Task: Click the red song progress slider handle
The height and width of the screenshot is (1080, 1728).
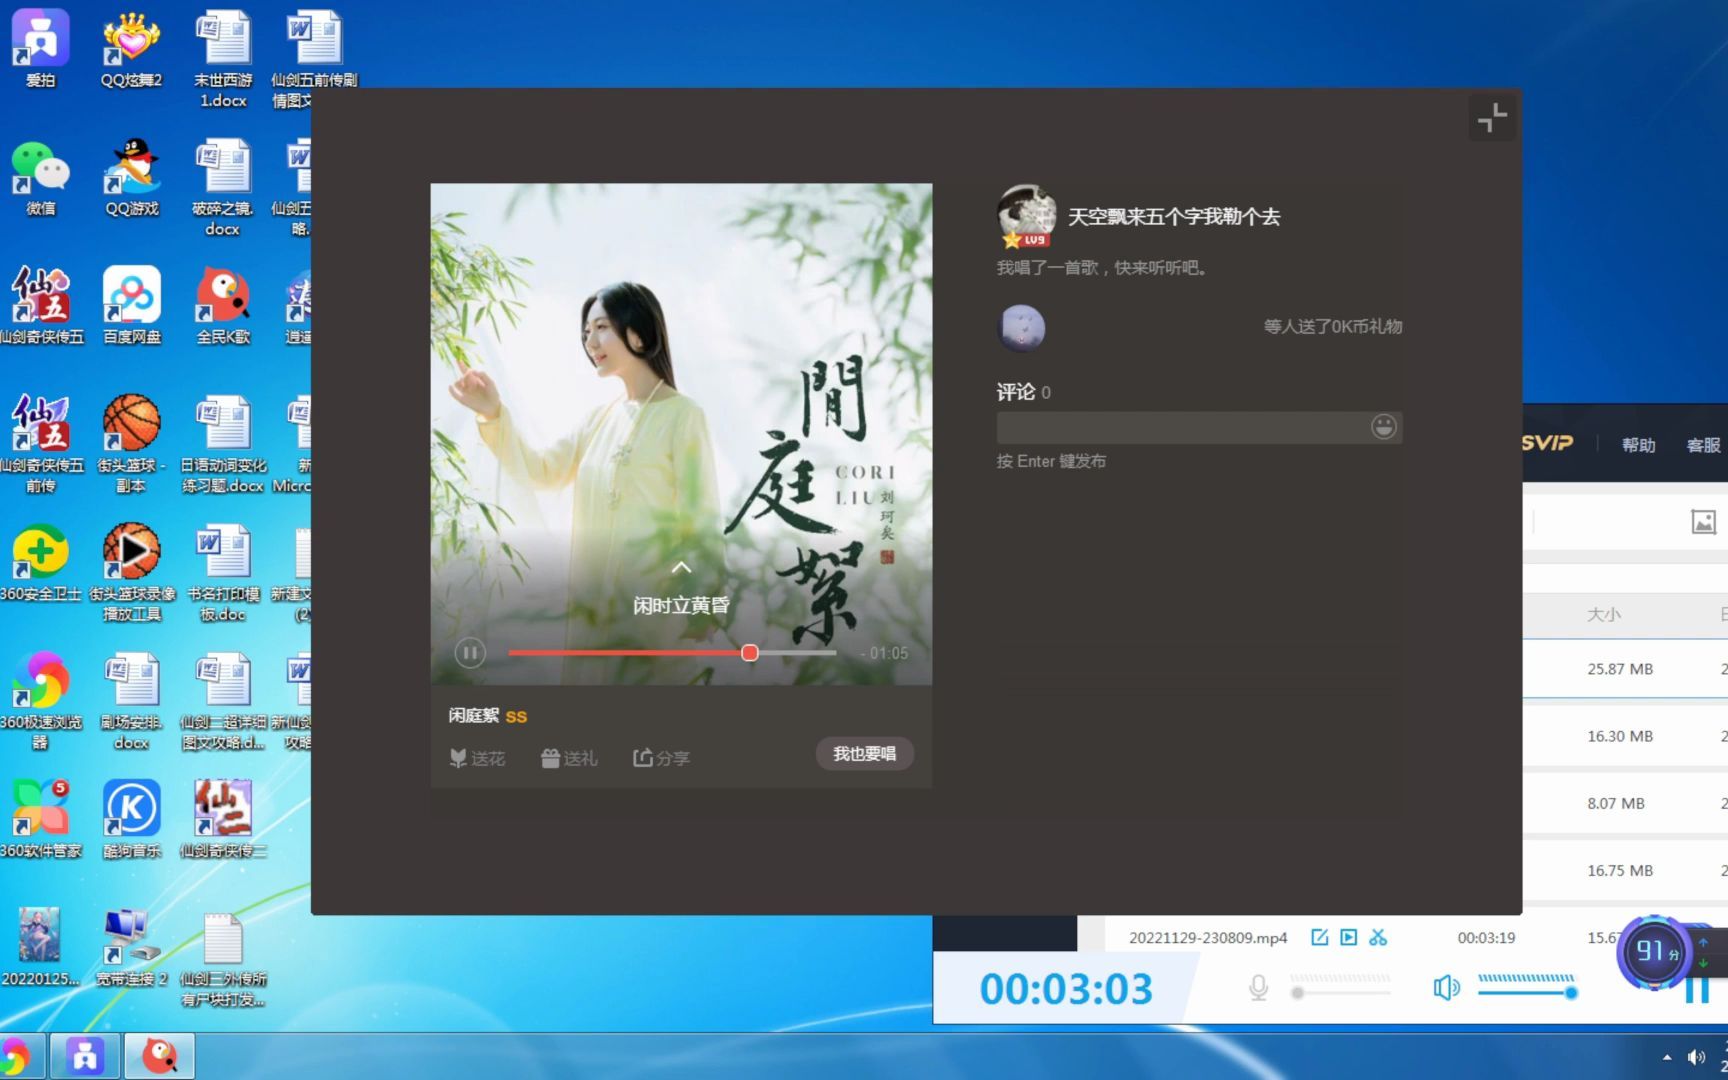Action: tap(749, 653)
